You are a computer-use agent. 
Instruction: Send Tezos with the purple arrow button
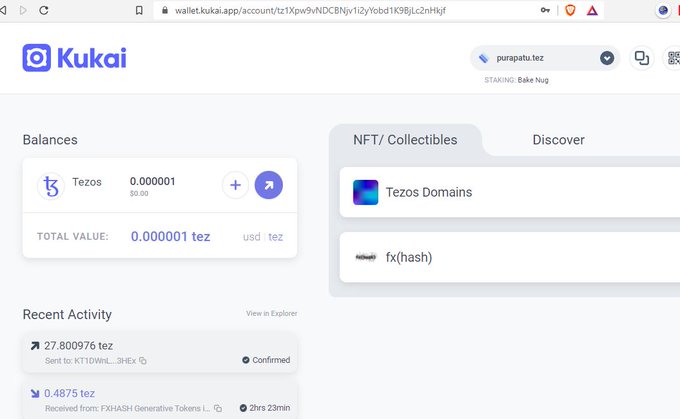[x=268, y=185]
